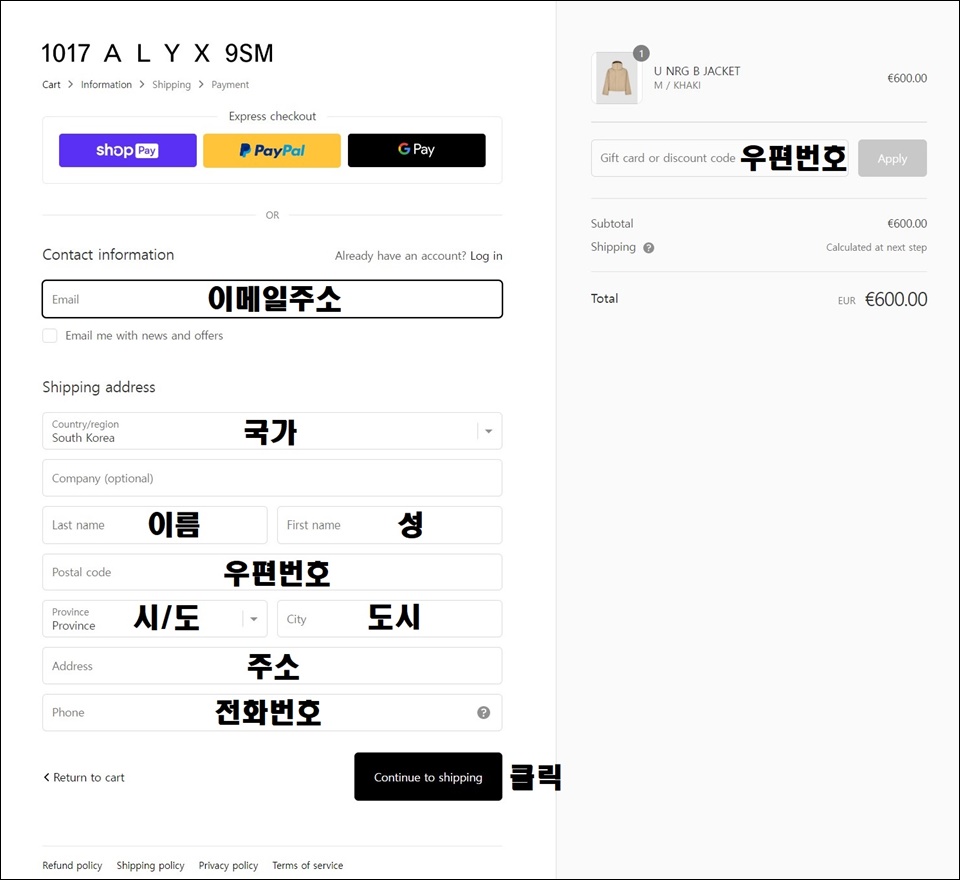Click the Last name field

pos(155,525)
